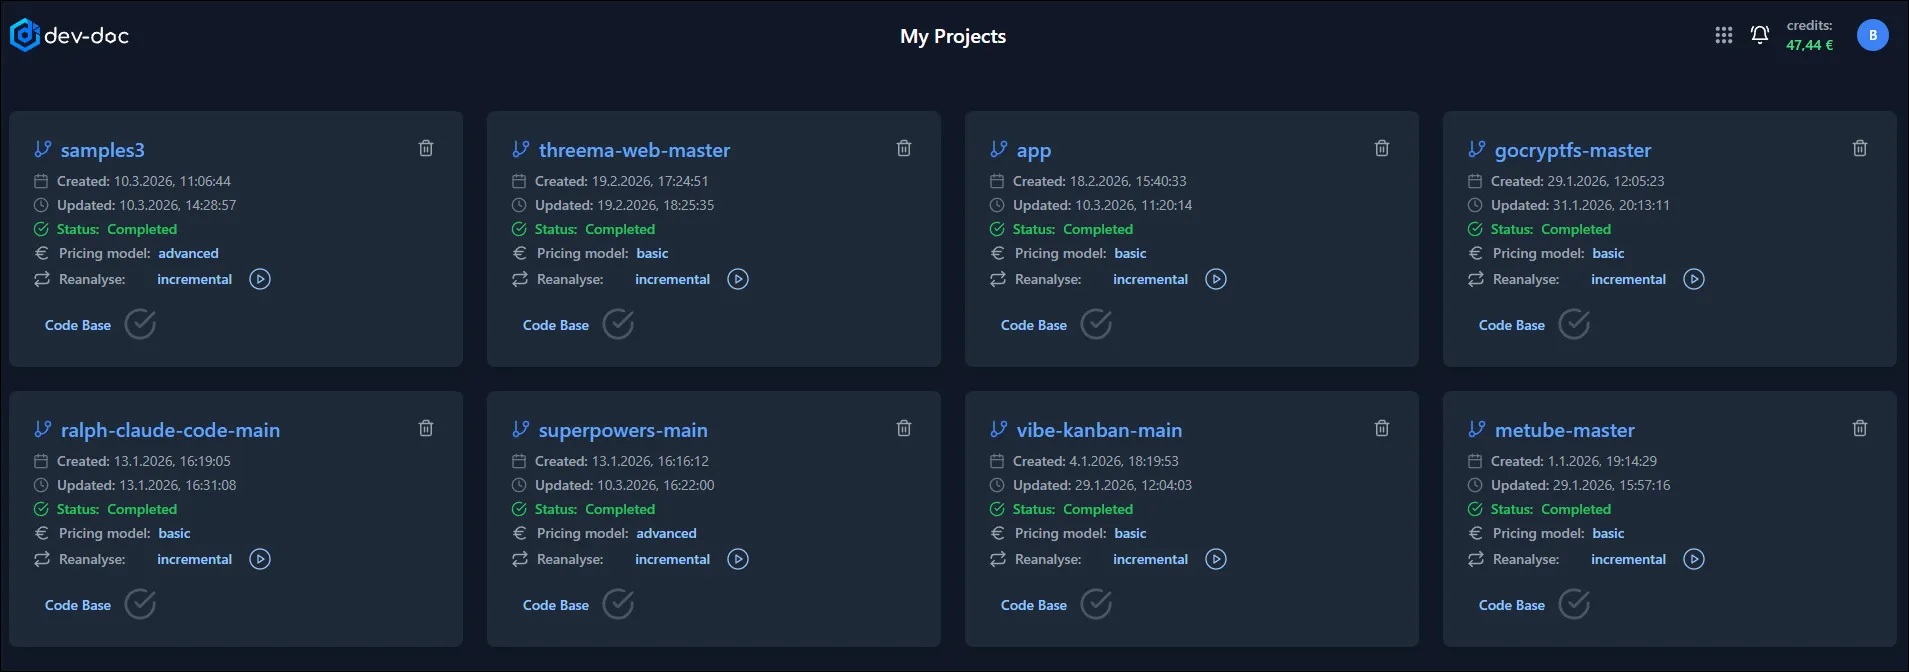Delete the superpowers-main project
Screen dimensions: 1909x672
click(904, 428)
